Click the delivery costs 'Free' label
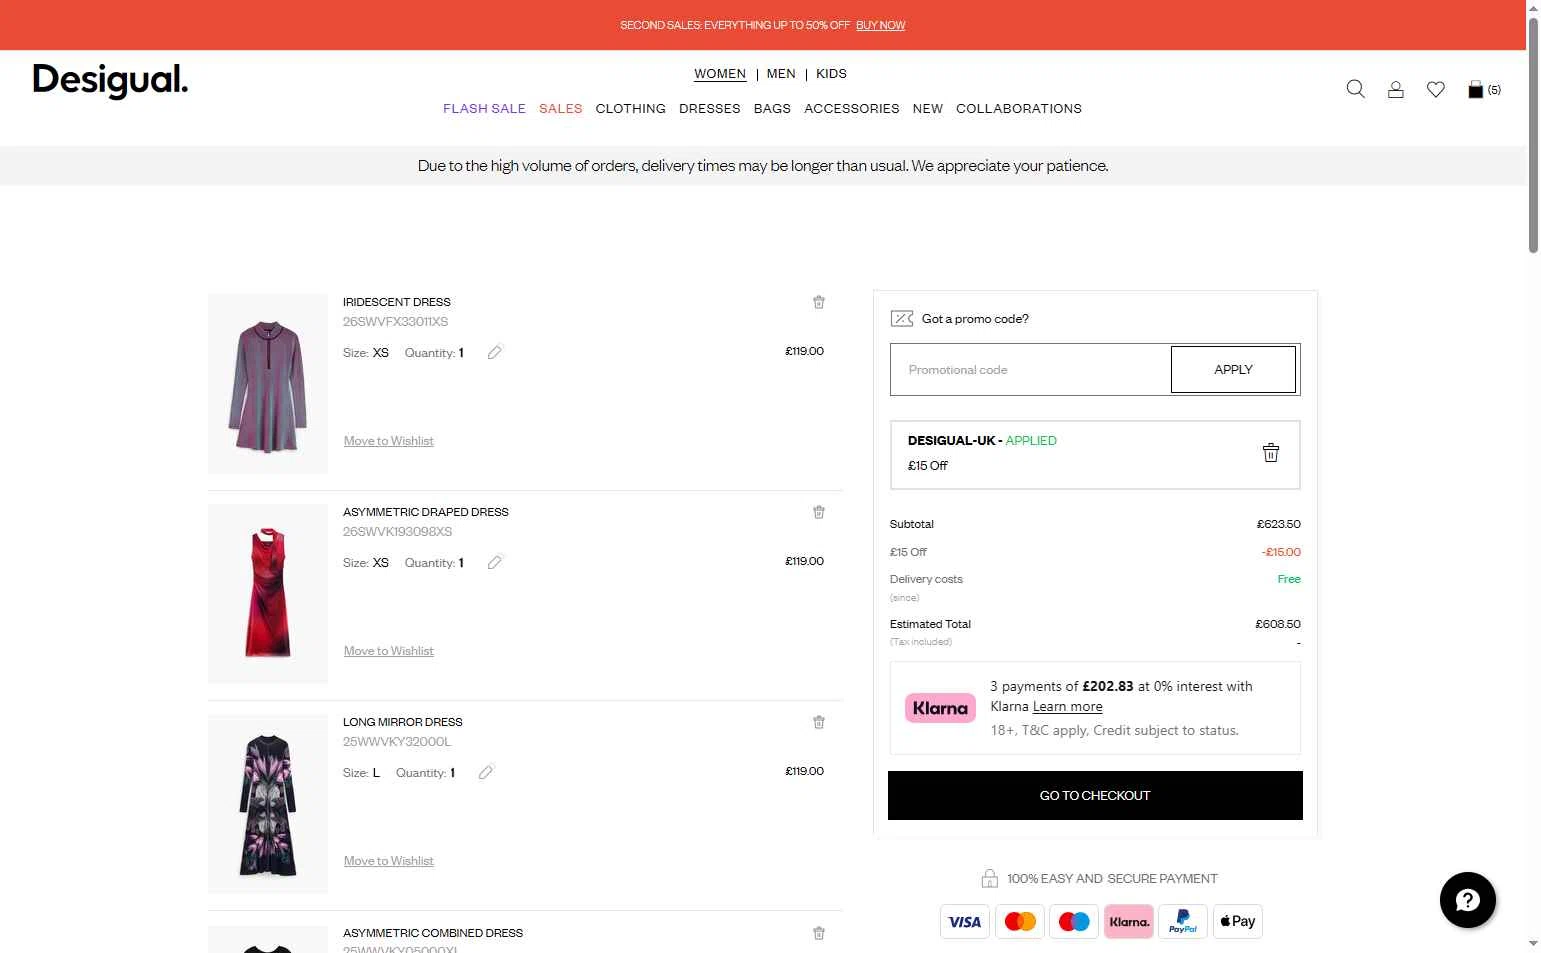This screenshot has width=1541, height=953. [x=1289, y=579]
